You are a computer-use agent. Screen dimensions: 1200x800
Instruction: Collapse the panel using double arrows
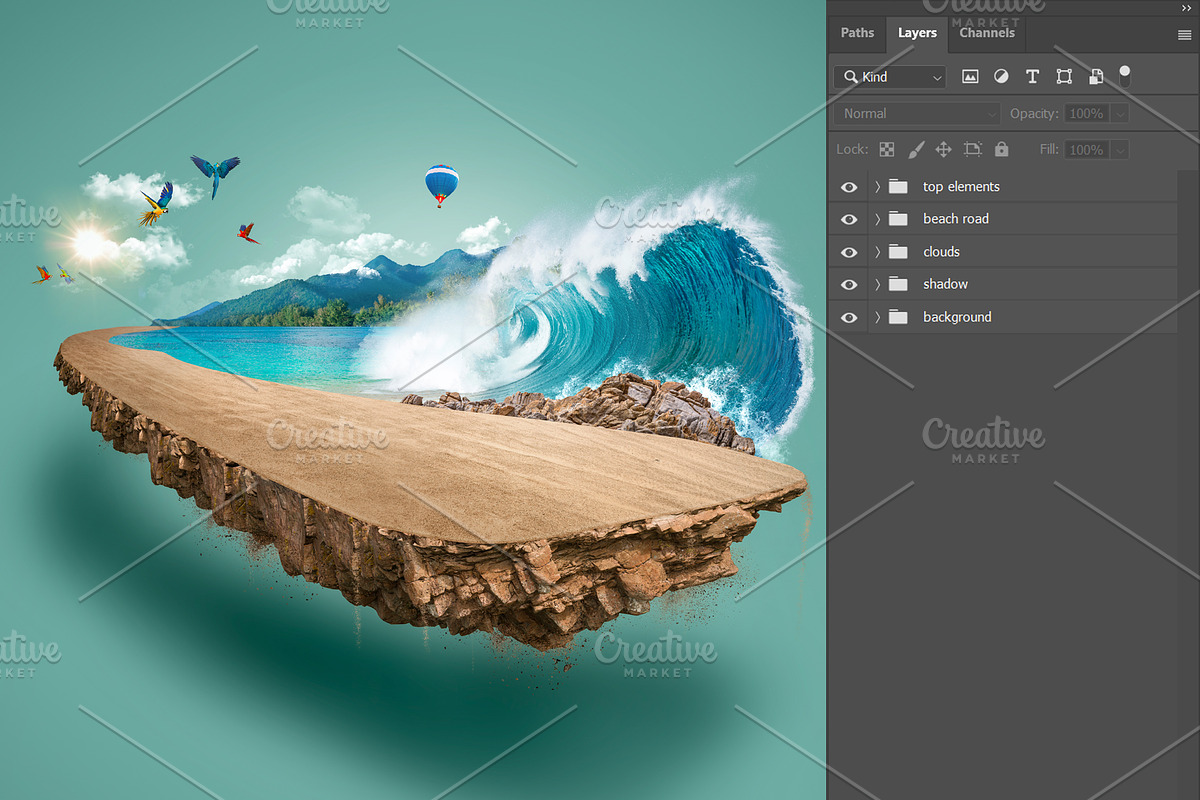click(1186, 7)
